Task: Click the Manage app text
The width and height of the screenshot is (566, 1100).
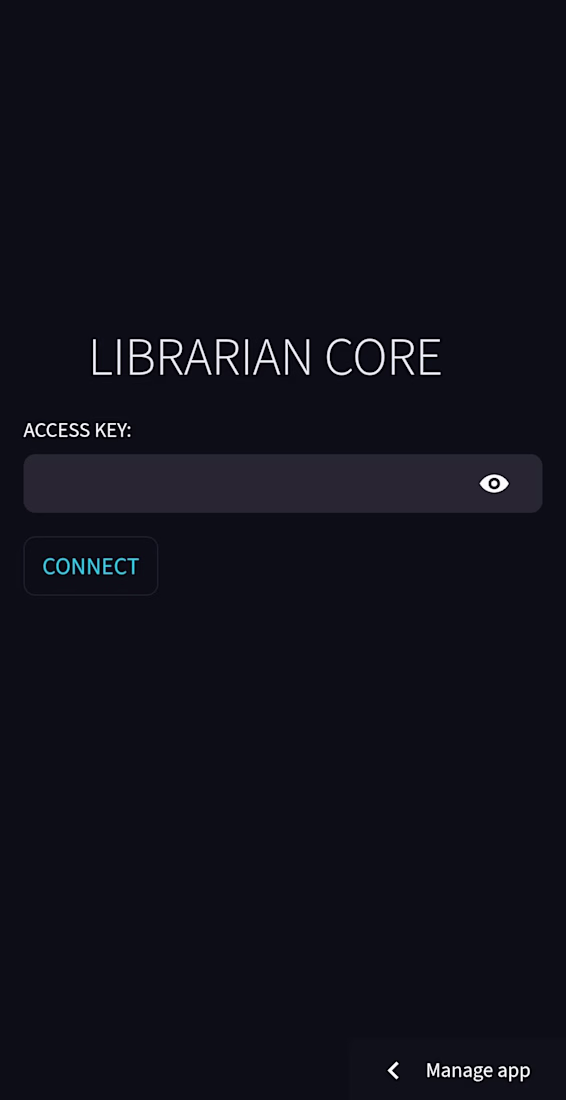Action: [x=478, y=1071]
